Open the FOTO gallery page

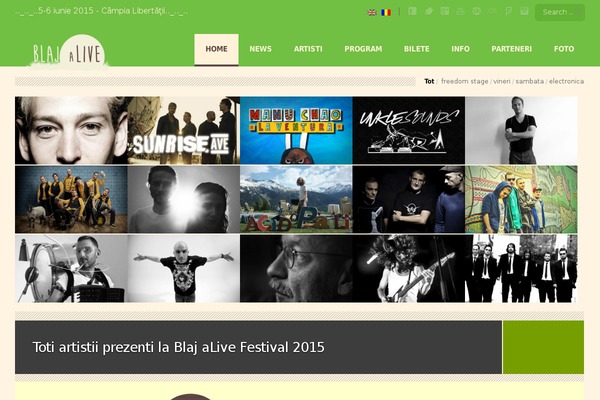[x=564, y=49]
